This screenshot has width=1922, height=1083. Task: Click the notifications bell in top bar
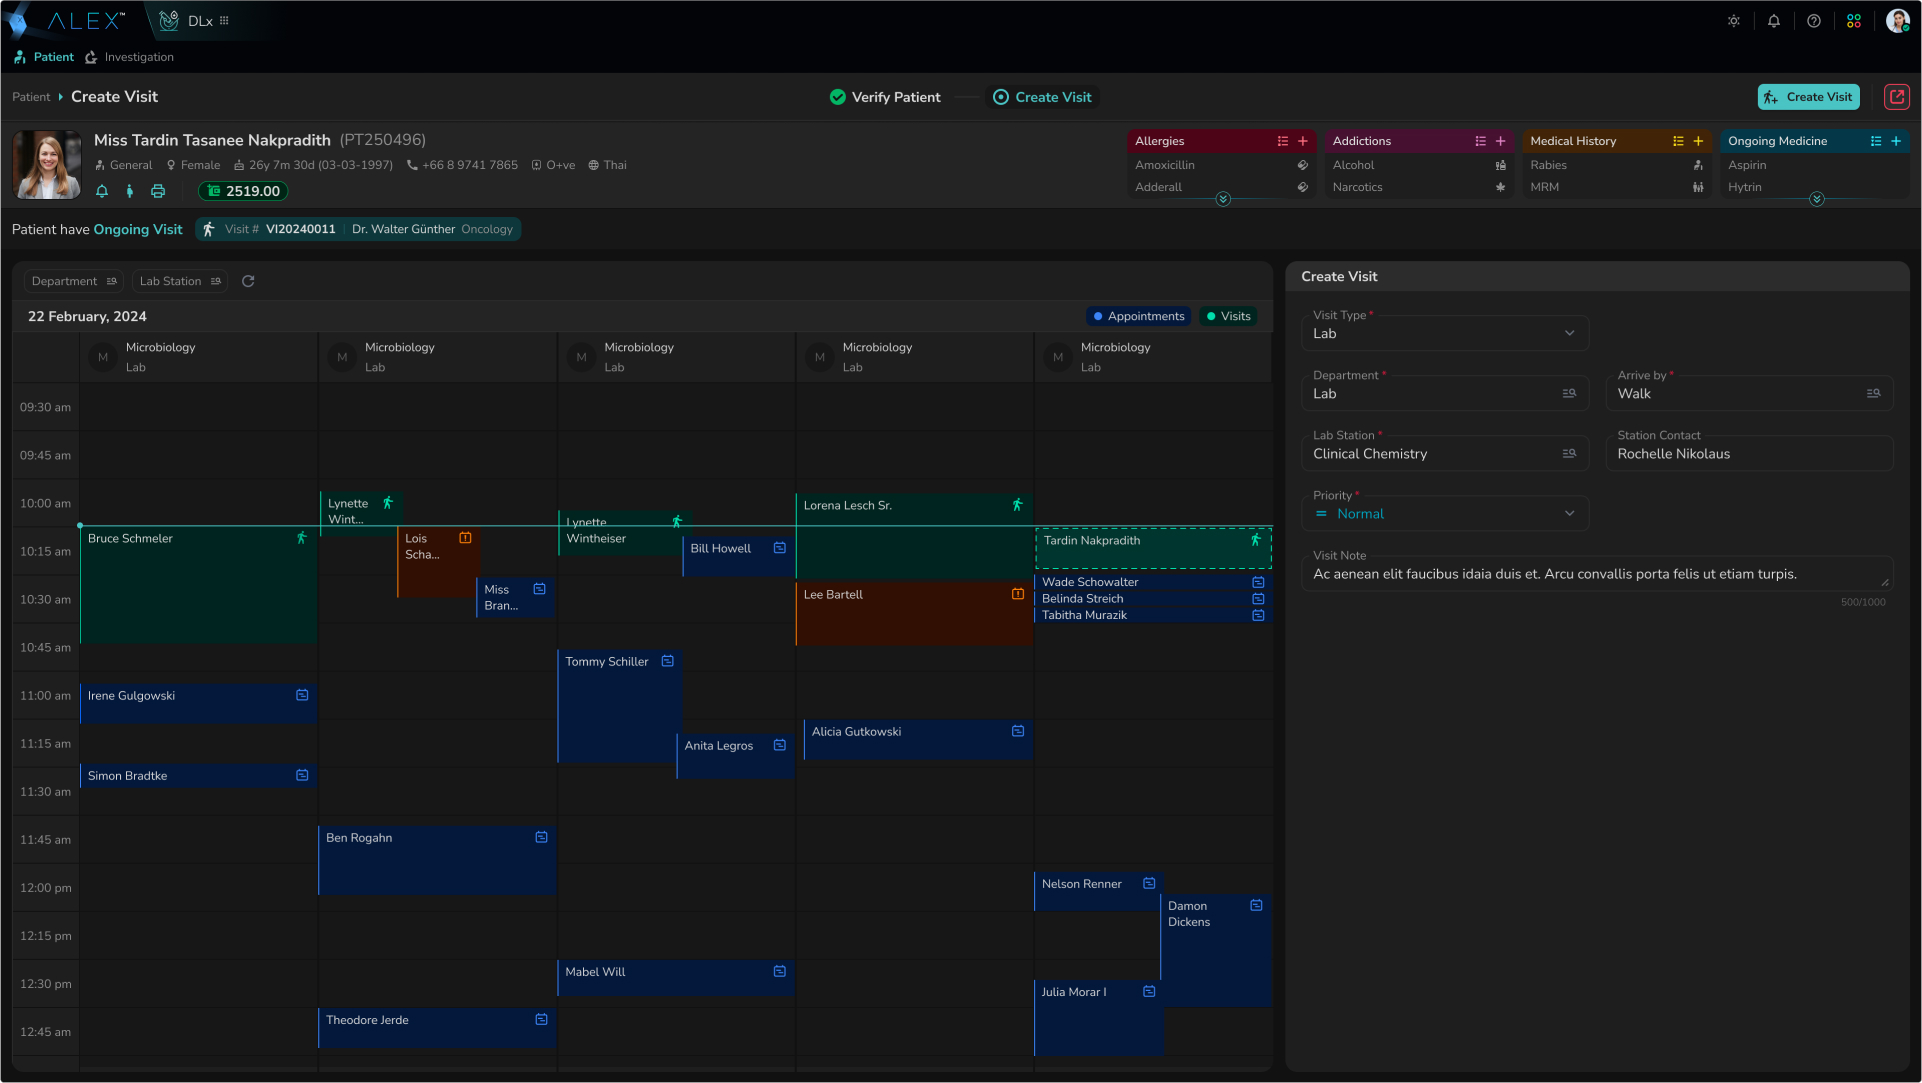coord(1774,21)
